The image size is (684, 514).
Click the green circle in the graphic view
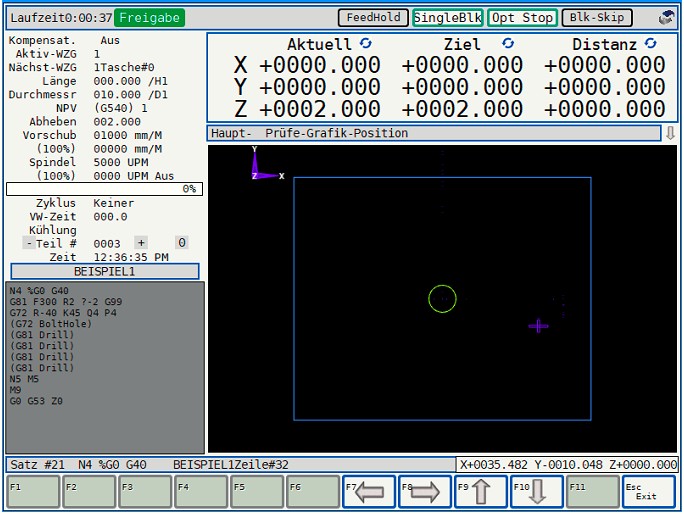click(442, 299)
